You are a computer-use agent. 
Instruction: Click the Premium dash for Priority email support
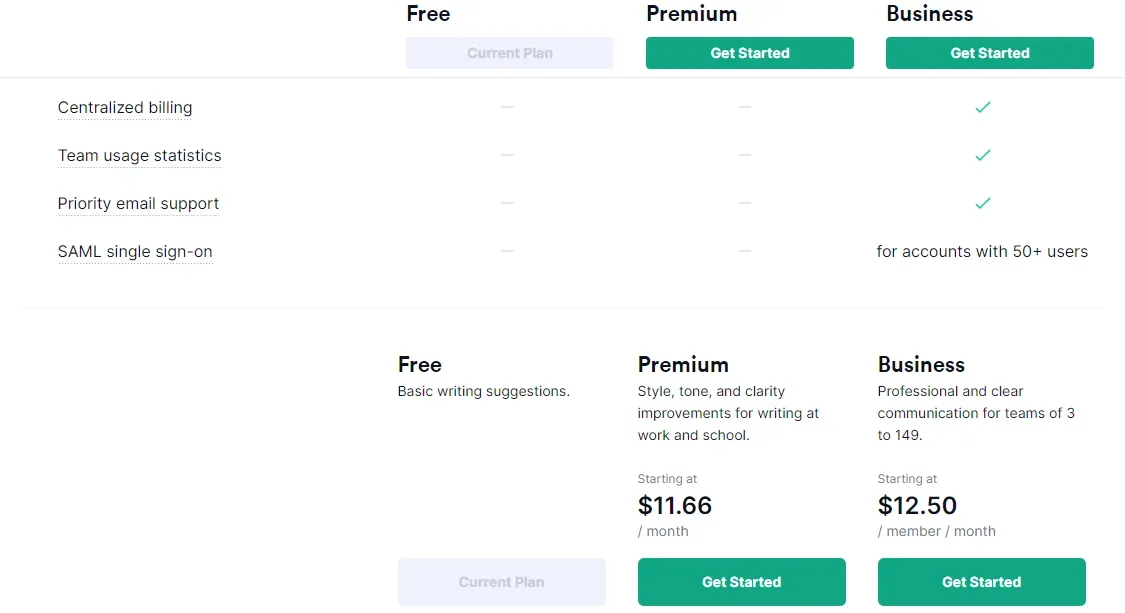(x=745, y=203)
